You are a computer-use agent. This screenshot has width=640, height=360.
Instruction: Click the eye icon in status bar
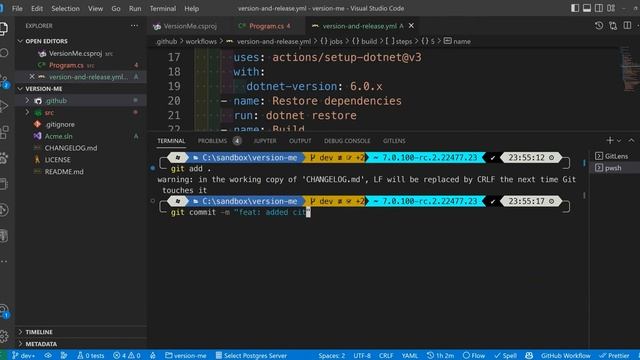48,356
